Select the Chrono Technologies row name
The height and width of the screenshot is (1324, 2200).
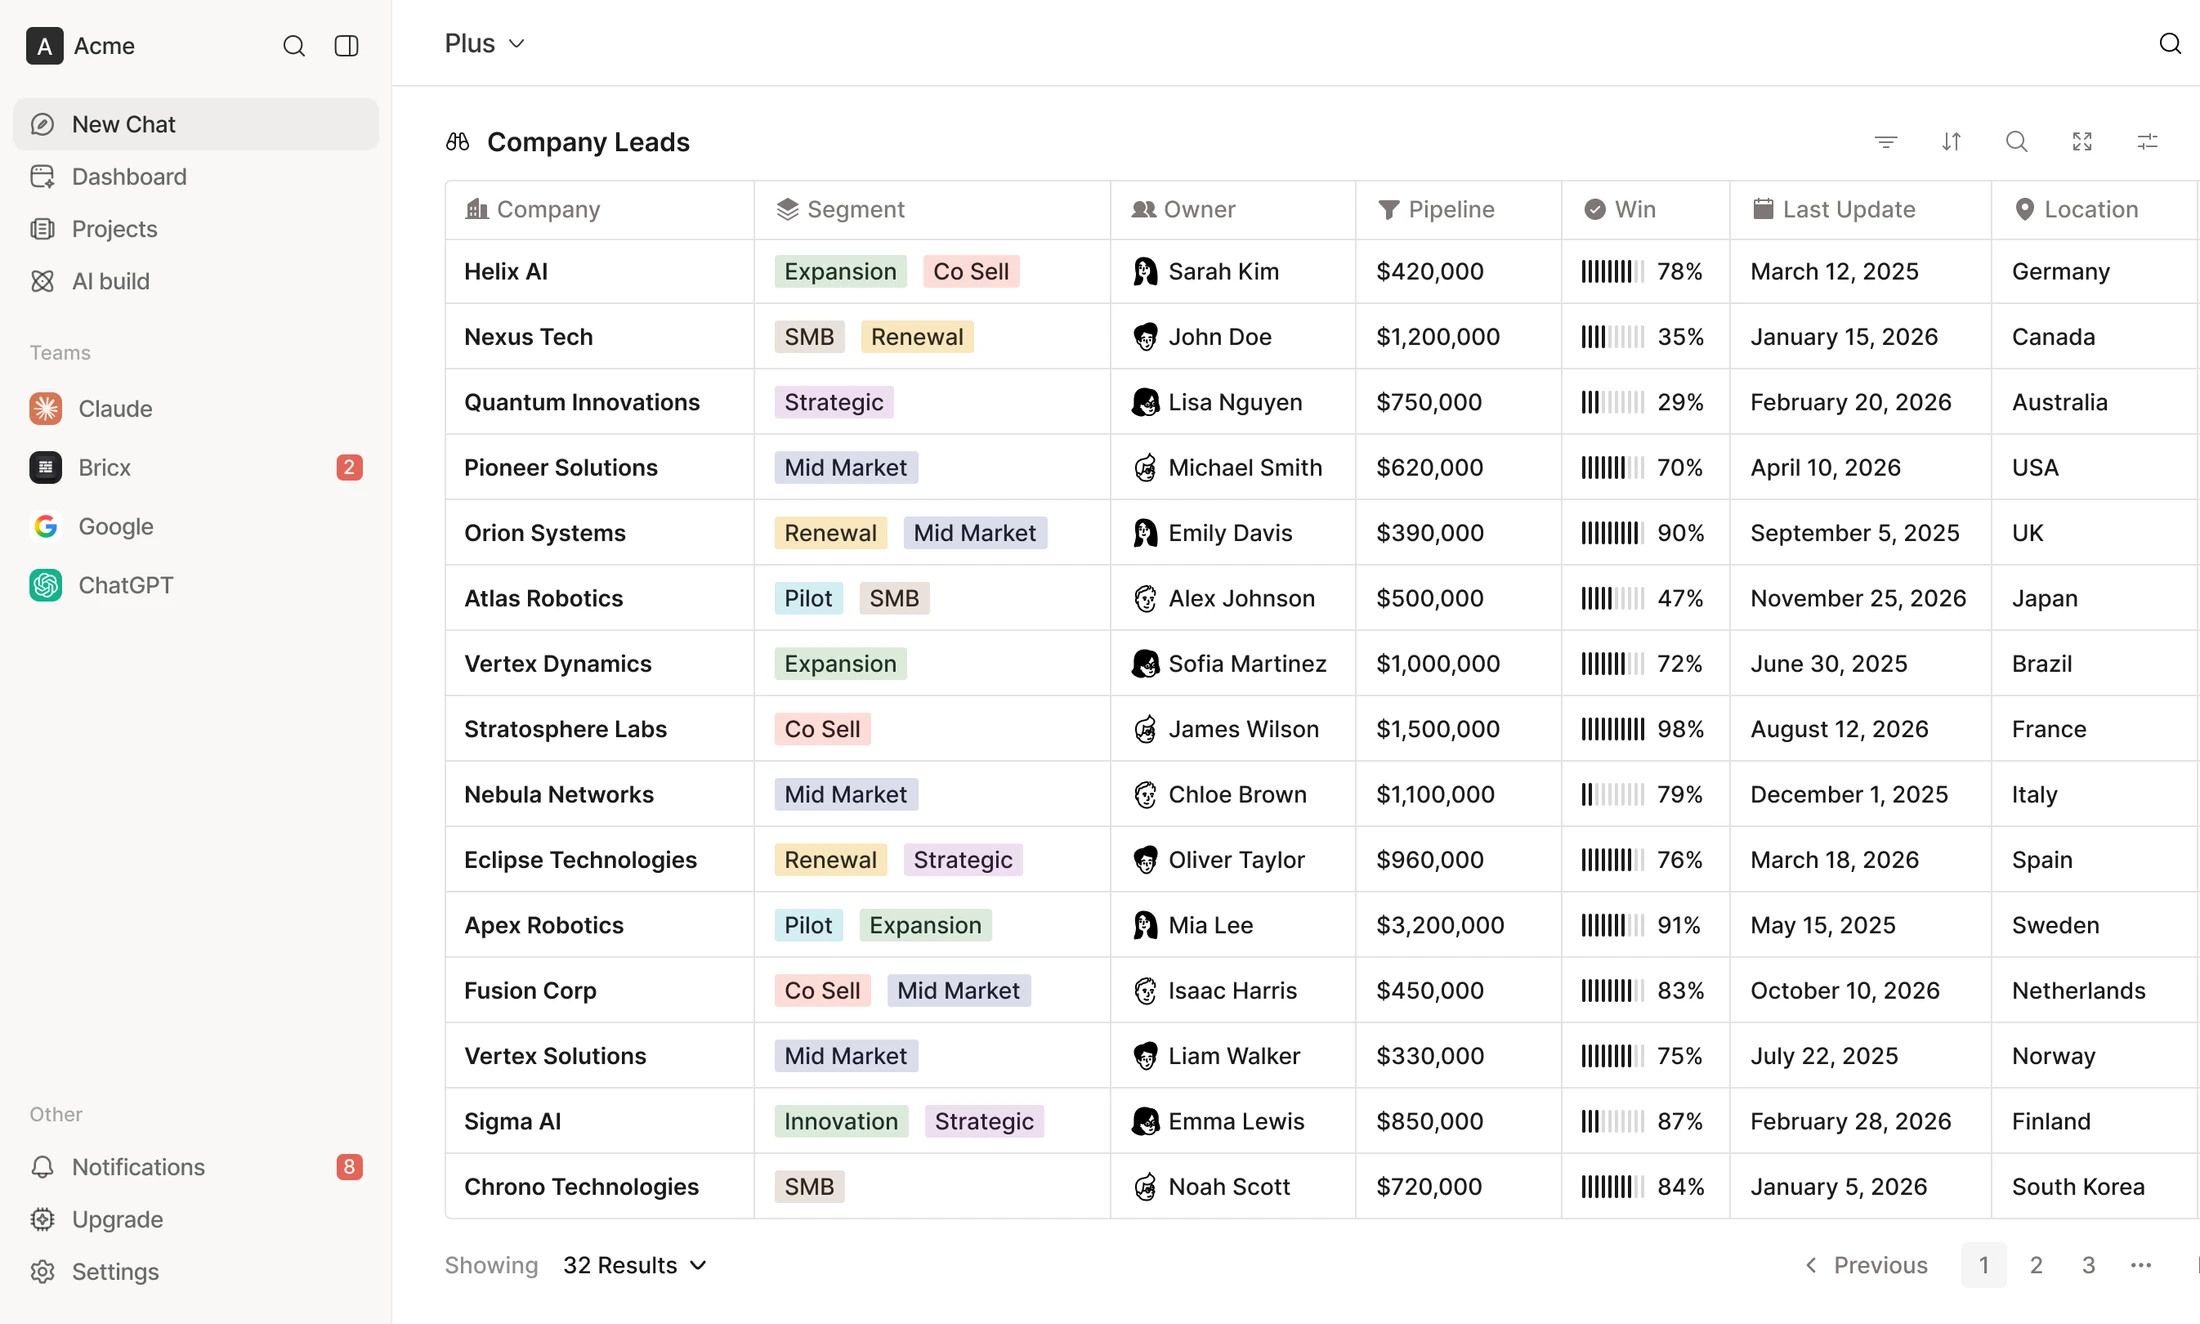coord(581,1187)
